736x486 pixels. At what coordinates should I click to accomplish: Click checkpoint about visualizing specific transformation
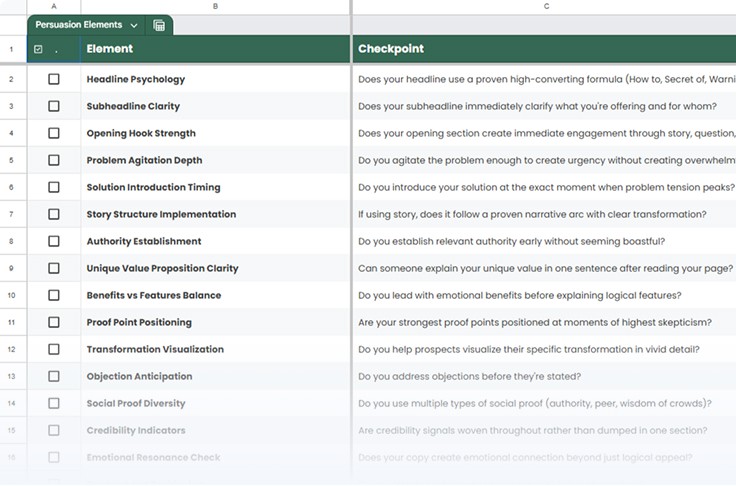[544, 349]
